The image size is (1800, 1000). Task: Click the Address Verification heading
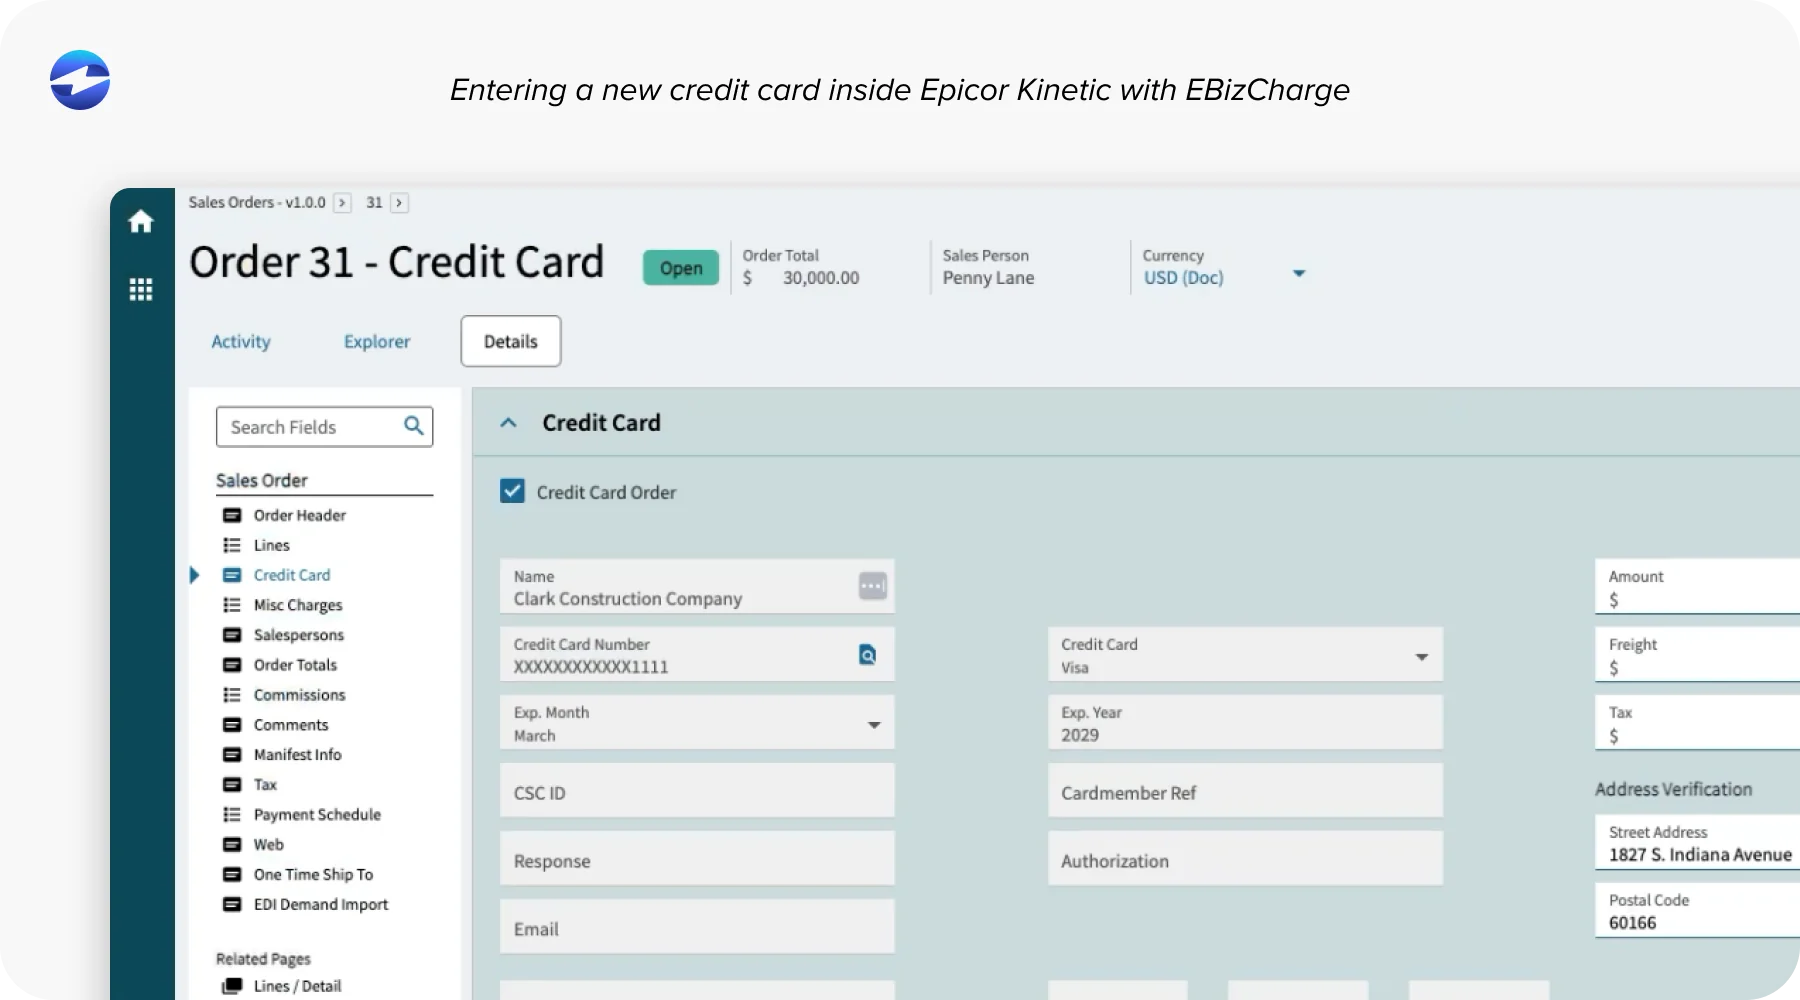pyautogui.click(x=1673, y=789)
